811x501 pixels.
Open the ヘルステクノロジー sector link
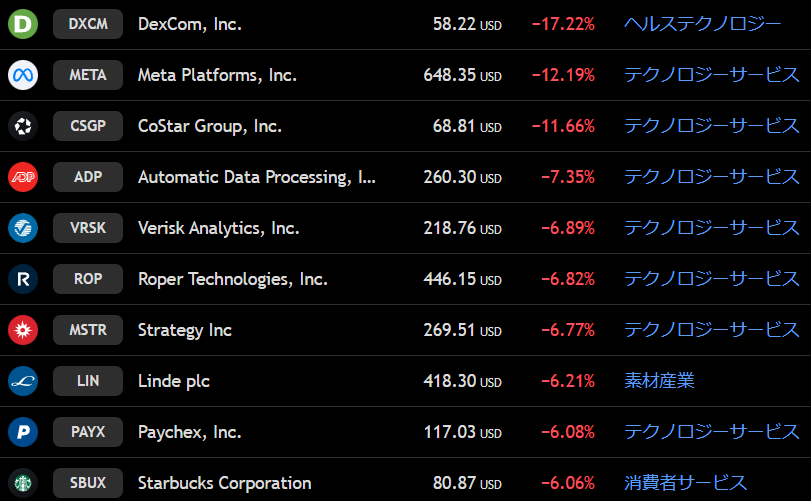tap(702, 23)
